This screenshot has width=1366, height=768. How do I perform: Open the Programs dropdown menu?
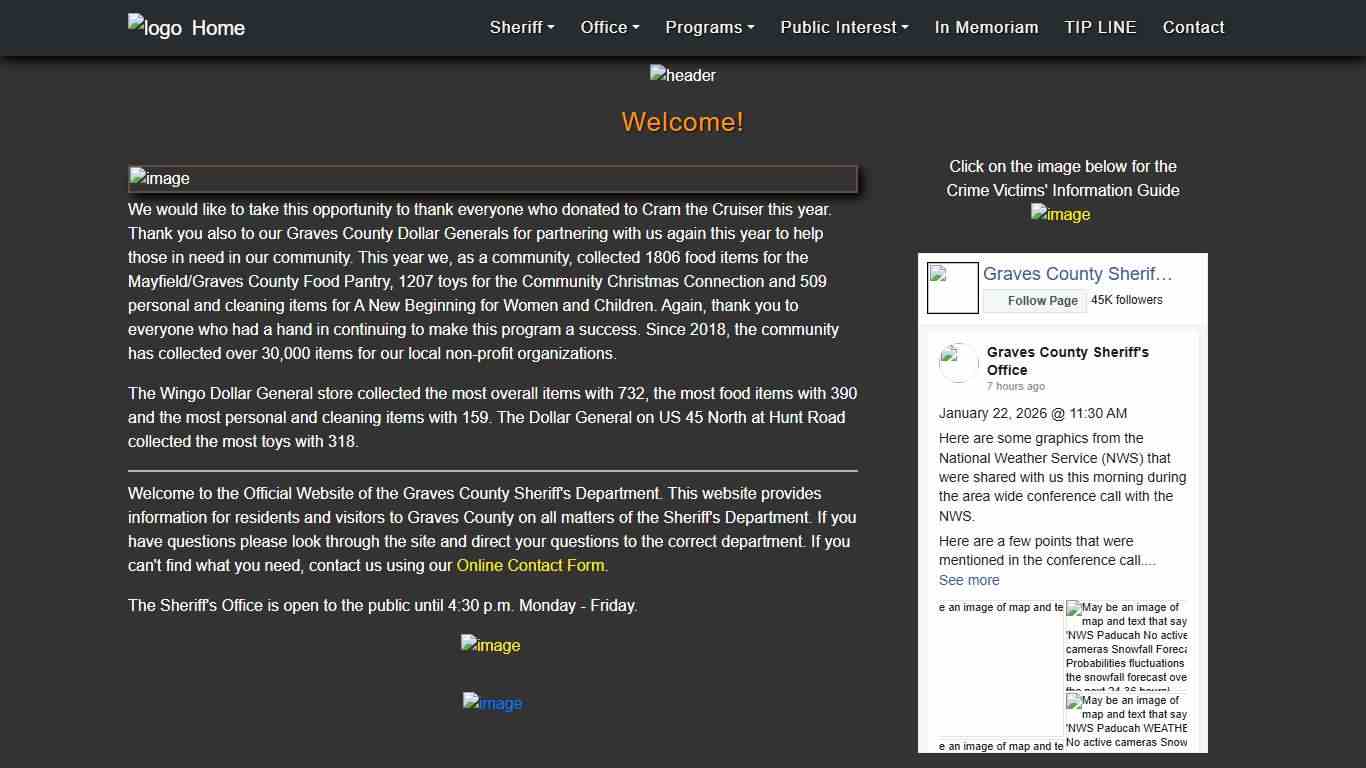click(709, 27)
